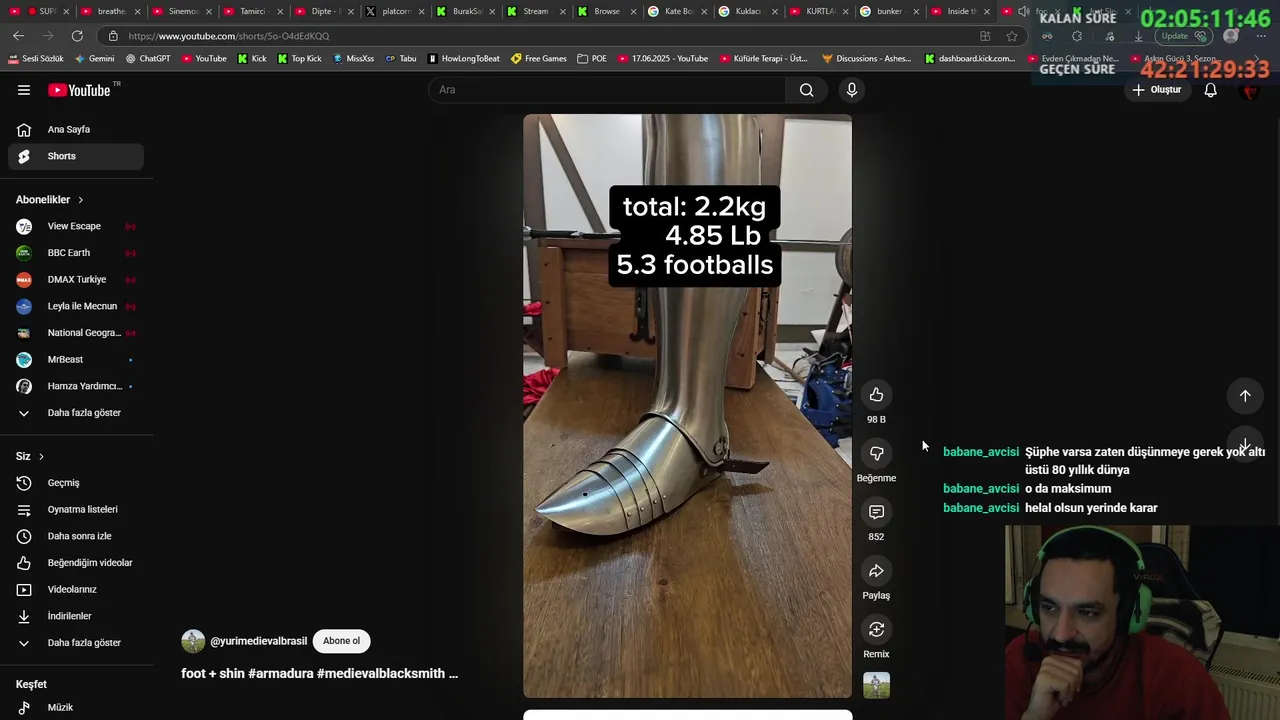
Task: Open @yurimedievalbrasil channel name
Action: coord(258,641)
